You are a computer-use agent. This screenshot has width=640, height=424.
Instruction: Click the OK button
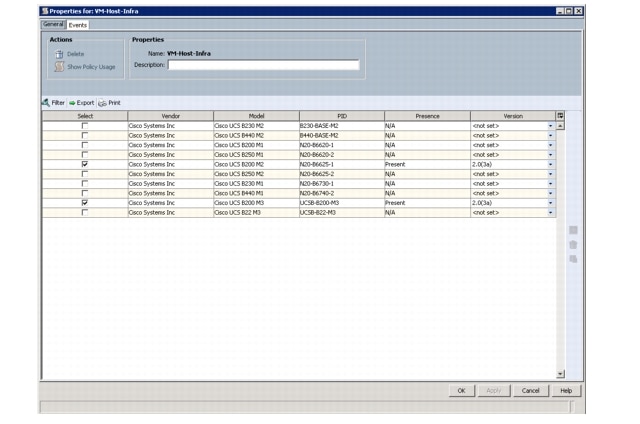[x=462, y=391]
